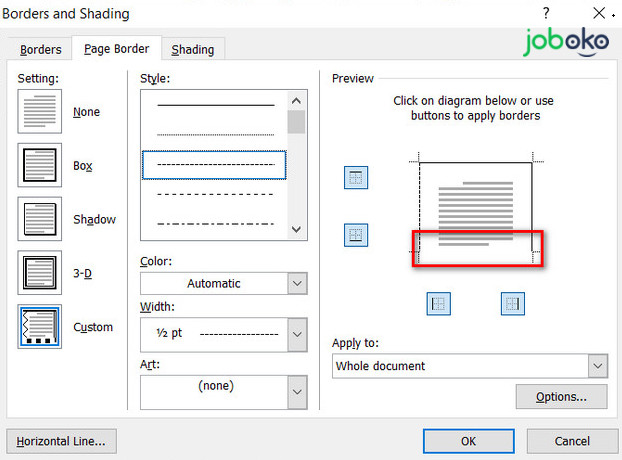This screenshot has width=622, height=460.
Task: Switch to the Borders tab
Action: tap(41, 49)
